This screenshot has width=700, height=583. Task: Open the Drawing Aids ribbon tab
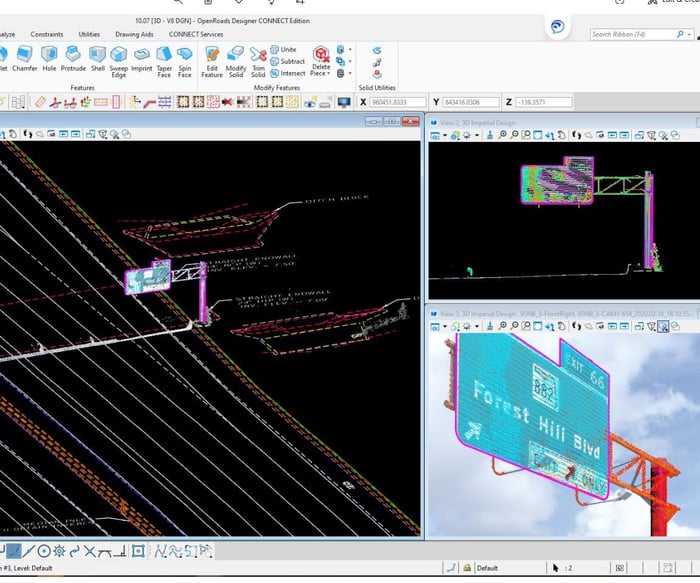134,34
